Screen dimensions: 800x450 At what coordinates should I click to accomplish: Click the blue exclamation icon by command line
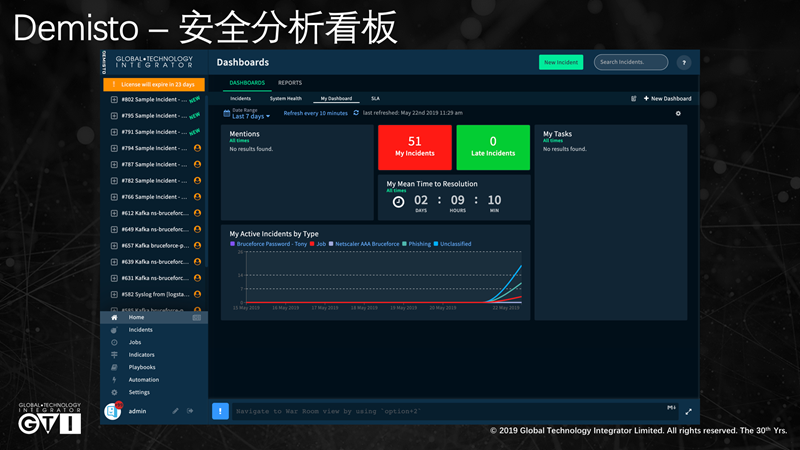(x=220, y=411)
